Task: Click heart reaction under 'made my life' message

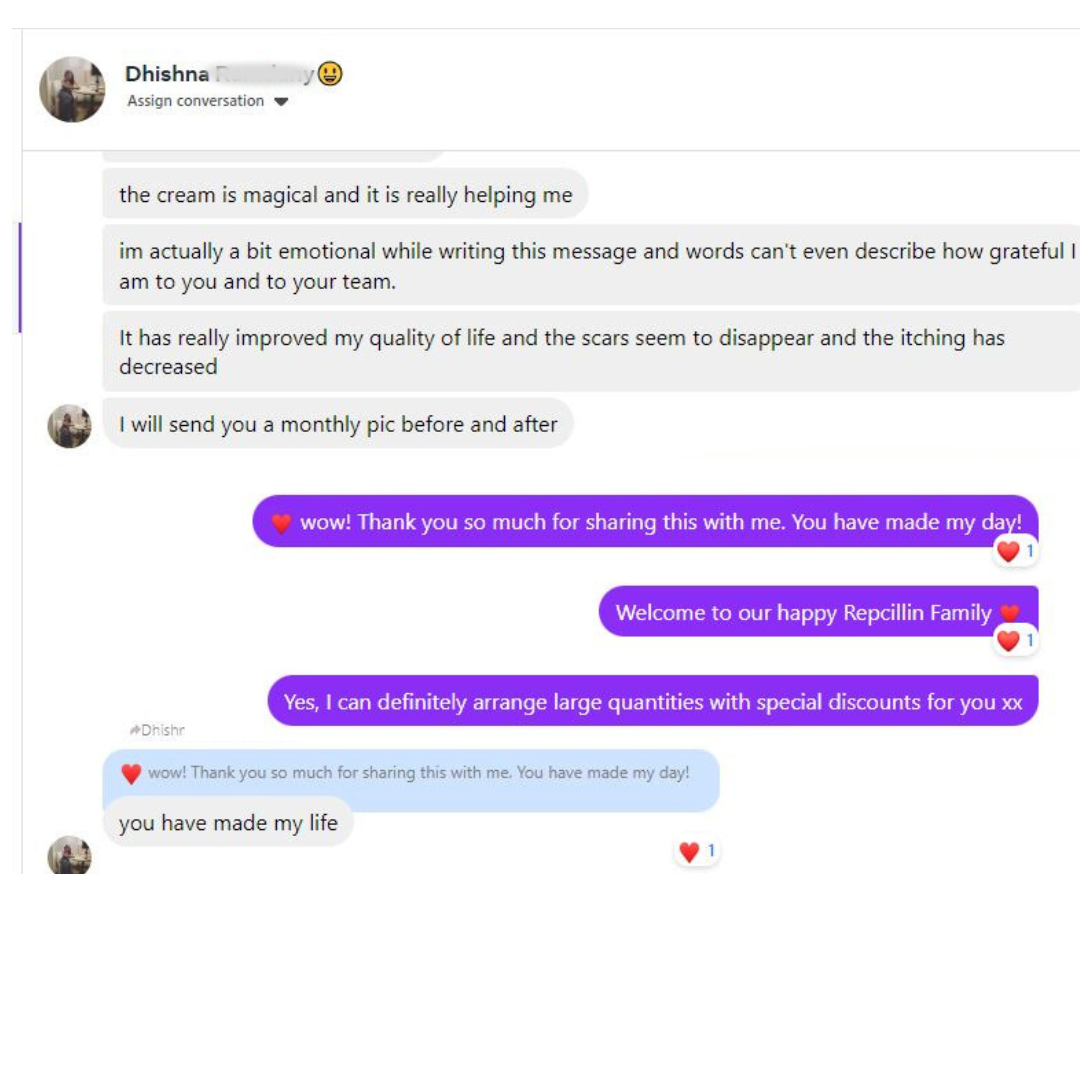Action: (x=697, y=852)
